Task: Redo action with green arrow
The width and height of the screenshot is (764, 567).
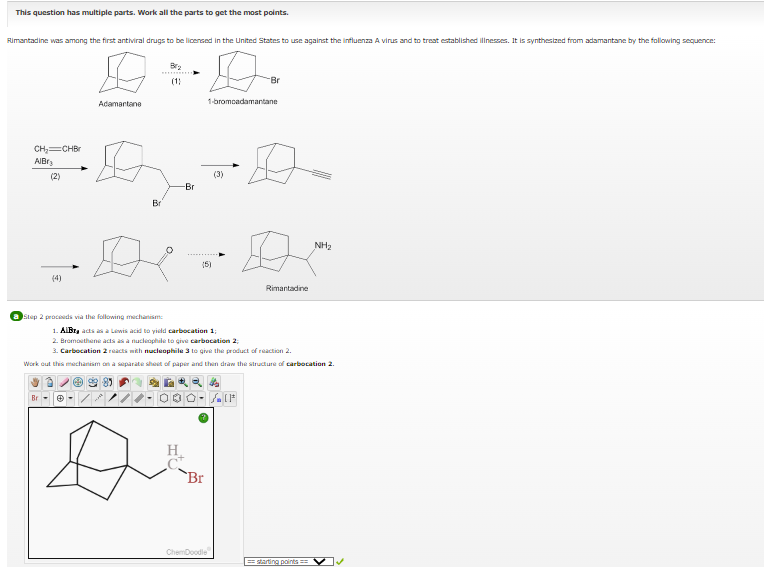Action: click(137, 382)
